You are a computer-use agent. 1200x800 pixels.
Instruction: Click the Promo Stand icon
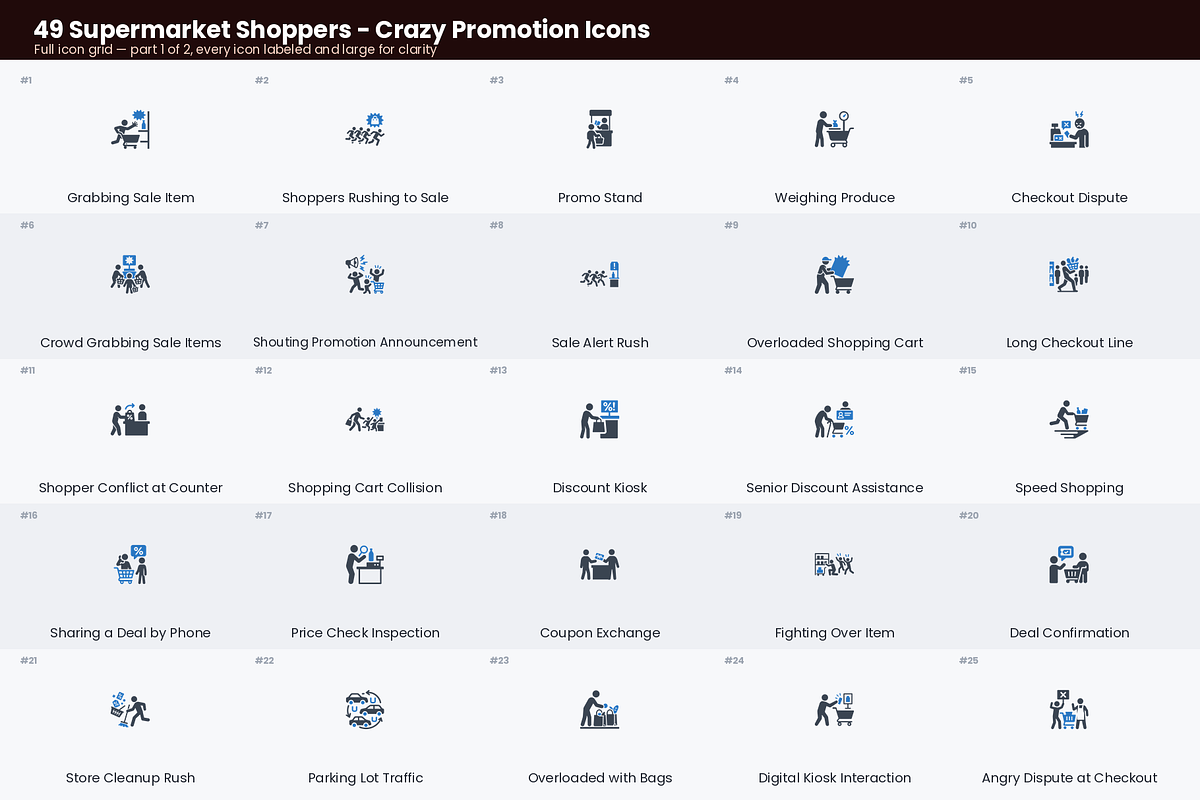[x=600, y=130]
